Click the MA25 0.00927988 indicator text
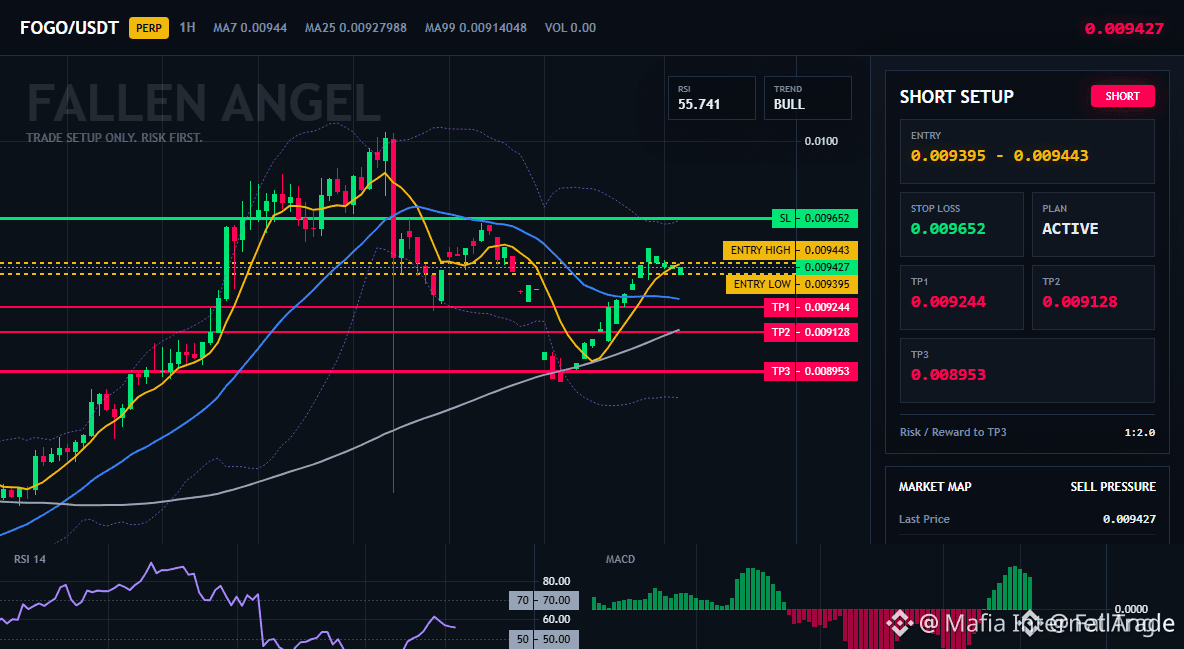 tap(356, 28)
